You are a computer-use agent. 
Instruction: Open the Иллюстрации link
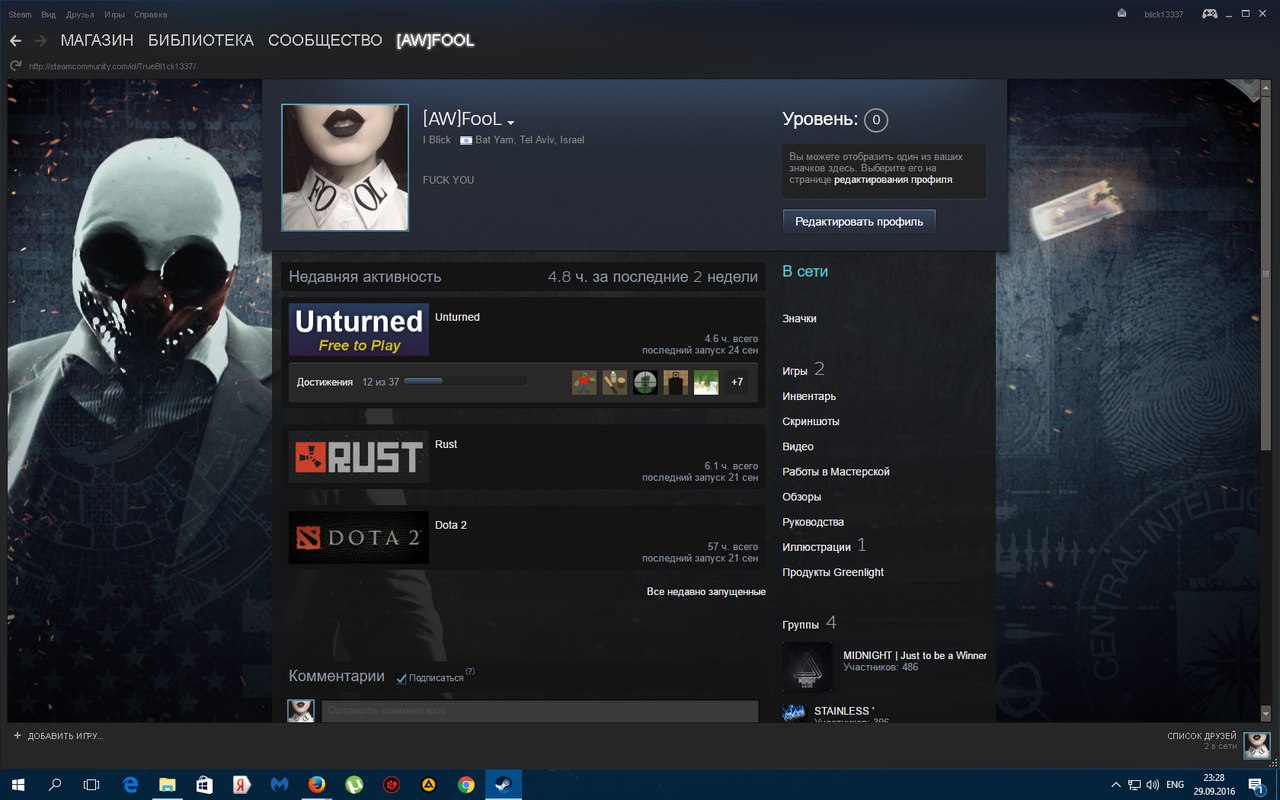(816, 547)
